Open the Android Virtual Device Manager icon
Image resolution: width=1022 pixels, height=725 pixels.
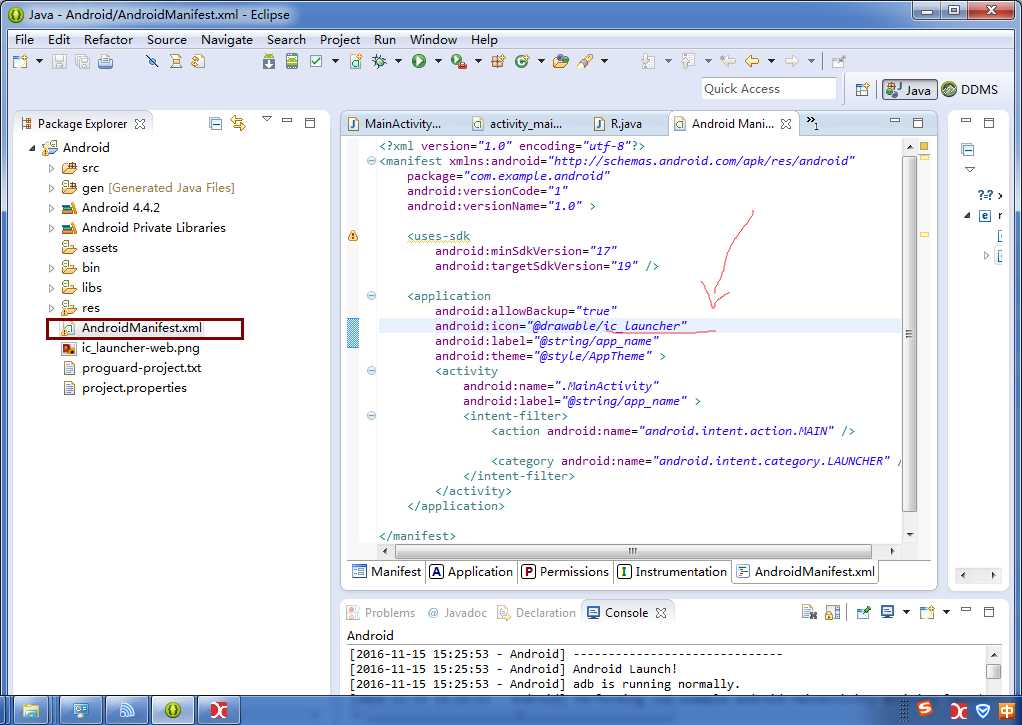coord(292,62)
